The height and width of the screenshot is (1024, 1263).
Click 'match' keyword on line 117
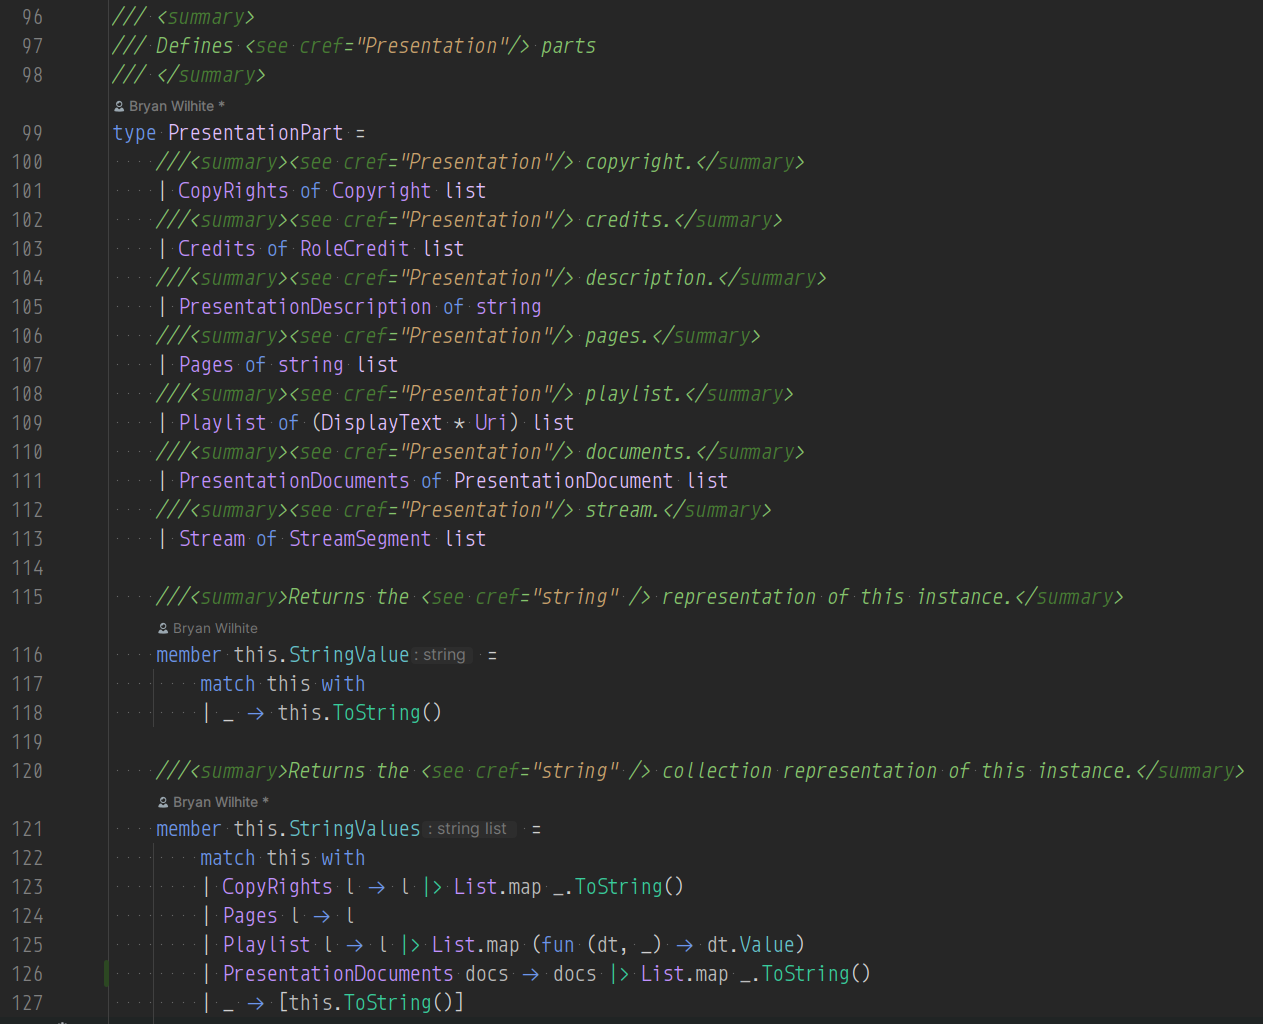(227, 684)
